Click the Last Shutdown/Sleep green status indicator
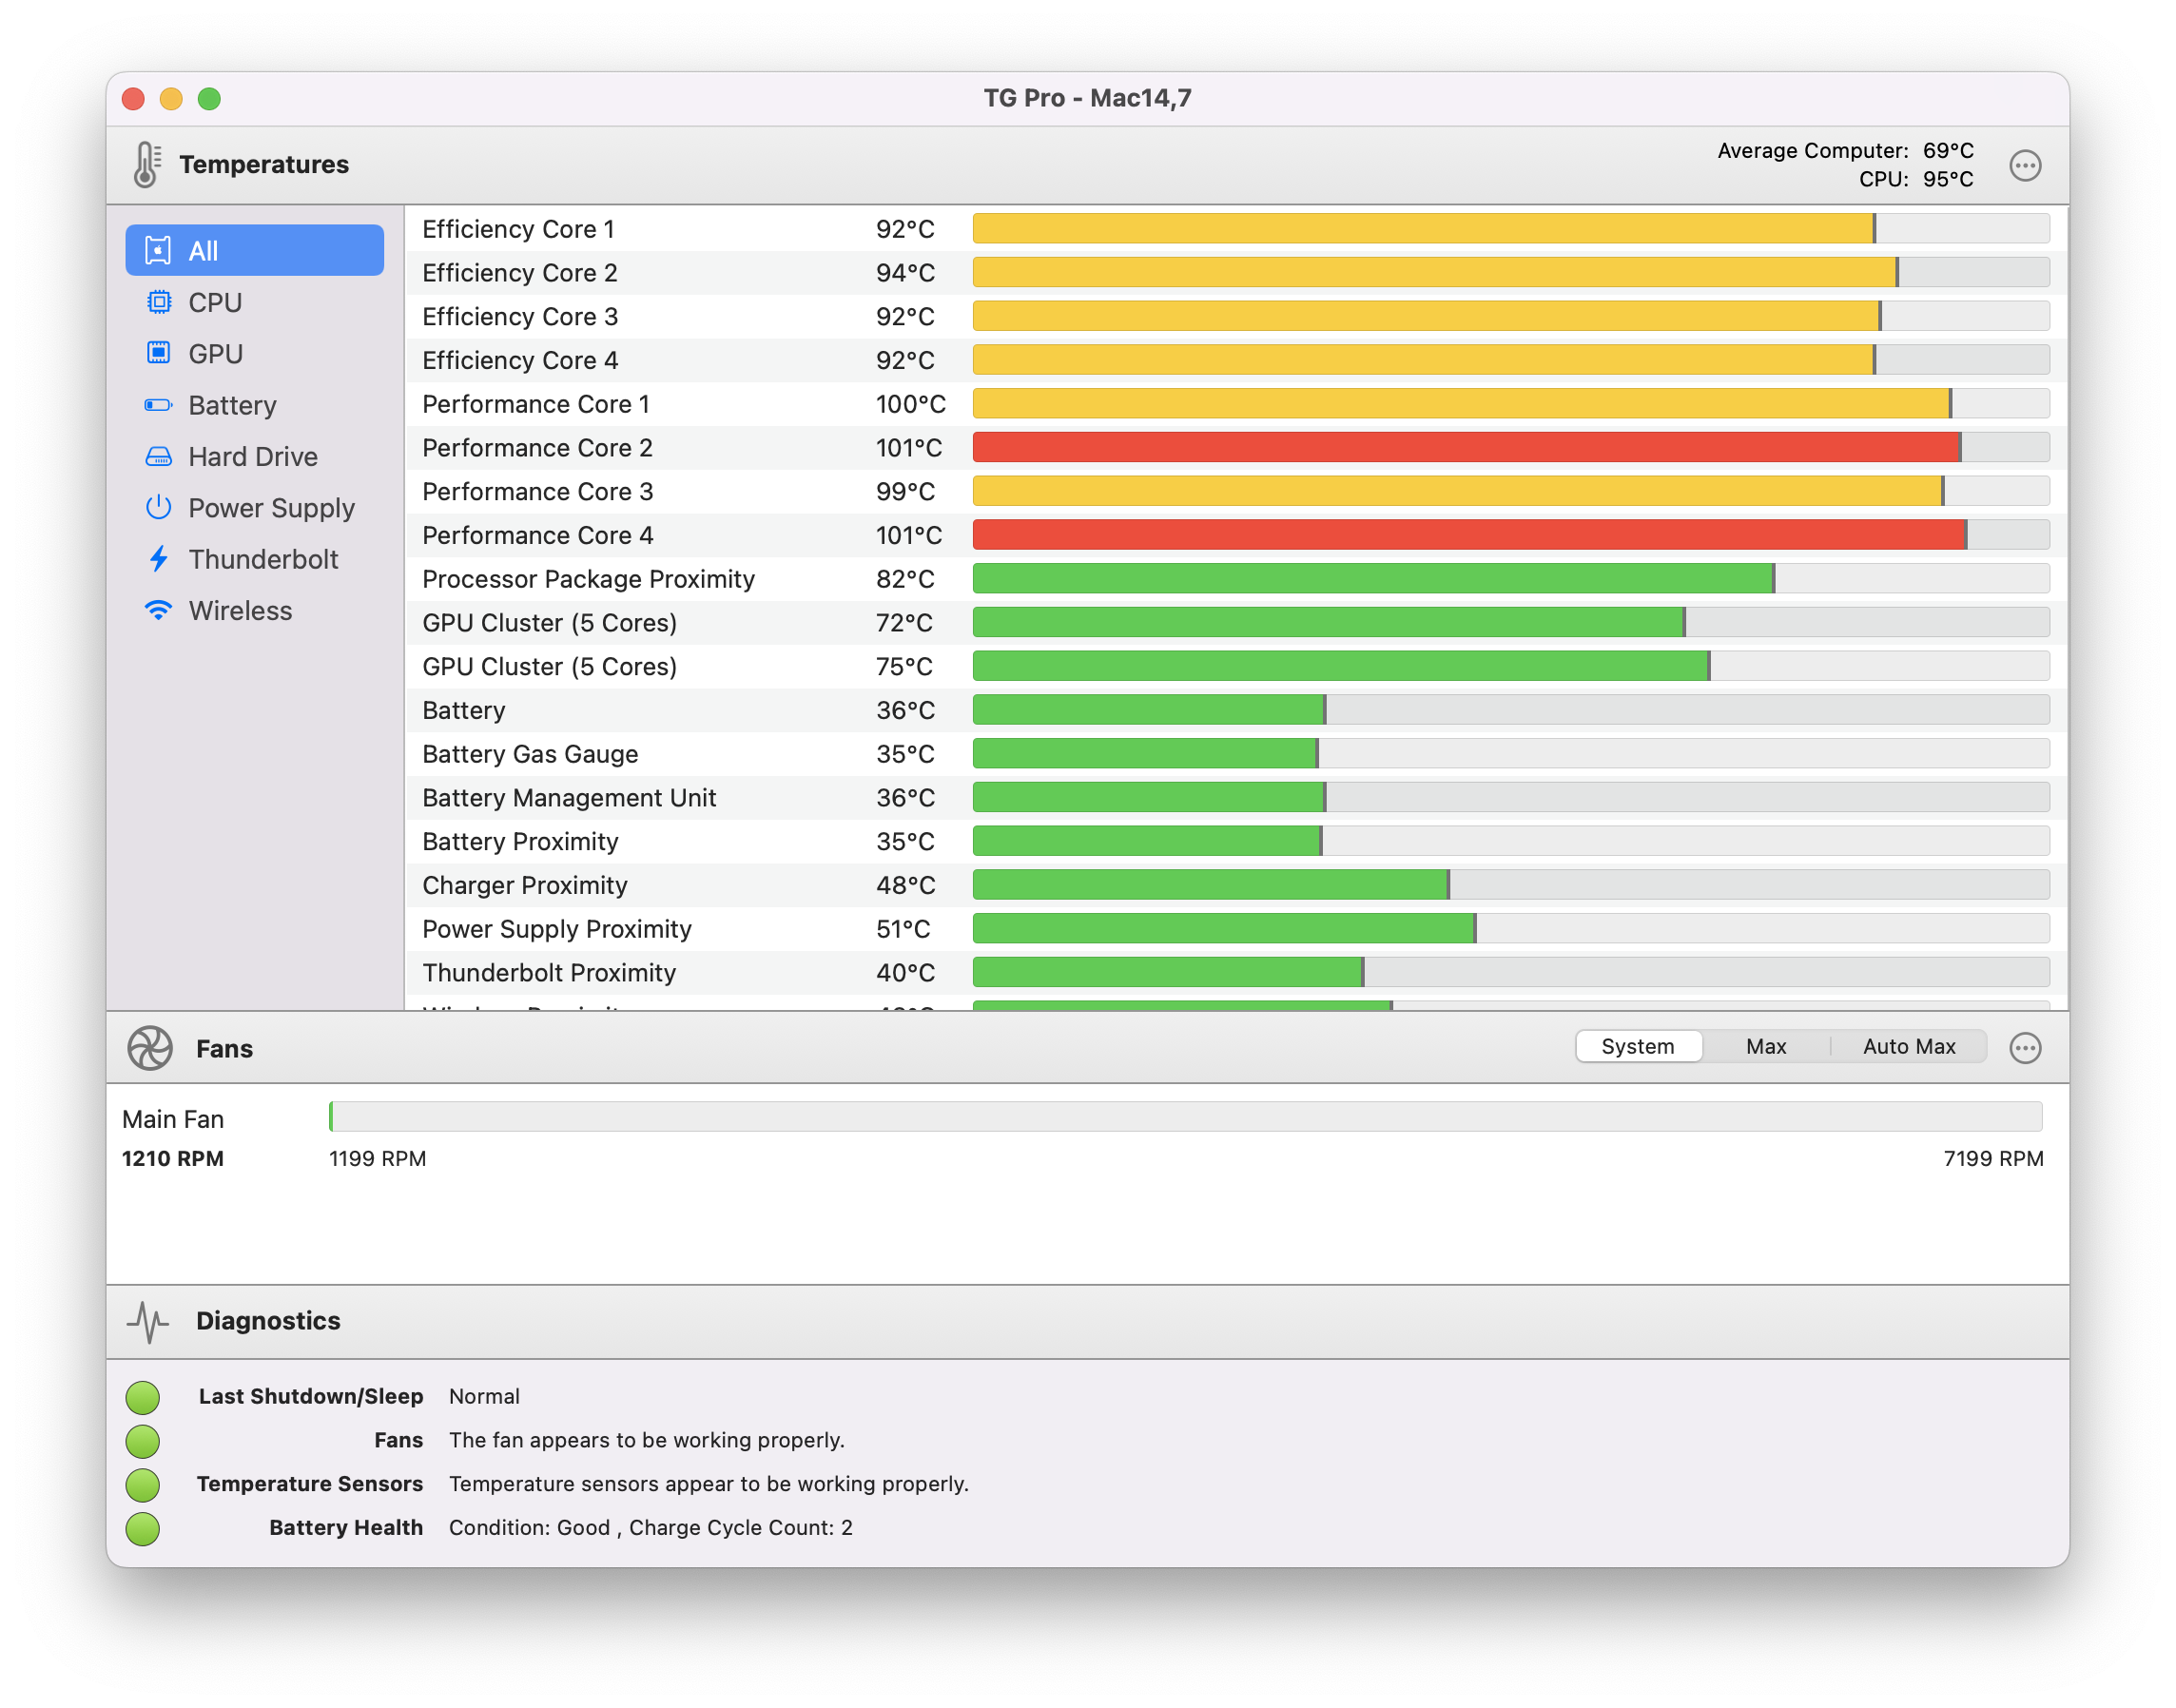This screenshot has height=1708, width=2176. click(143, 1397)
